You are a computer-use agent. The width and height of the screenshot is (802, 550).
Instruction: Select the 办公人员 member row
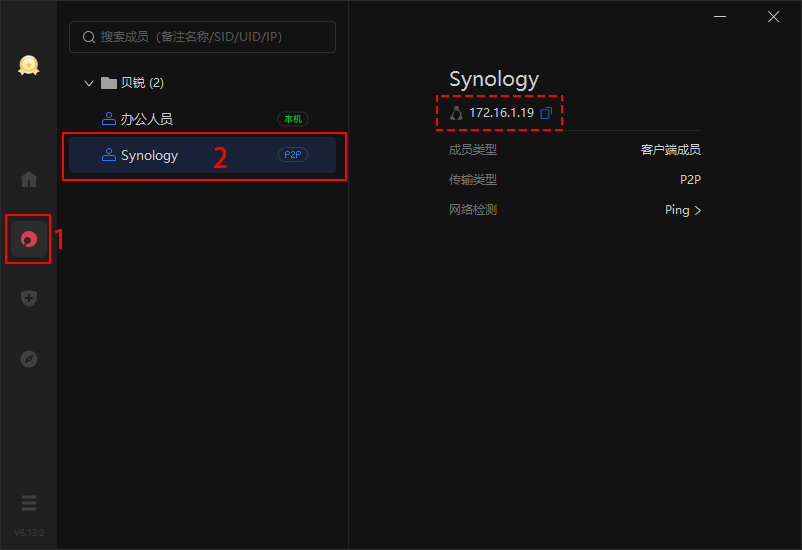(203, 119)
